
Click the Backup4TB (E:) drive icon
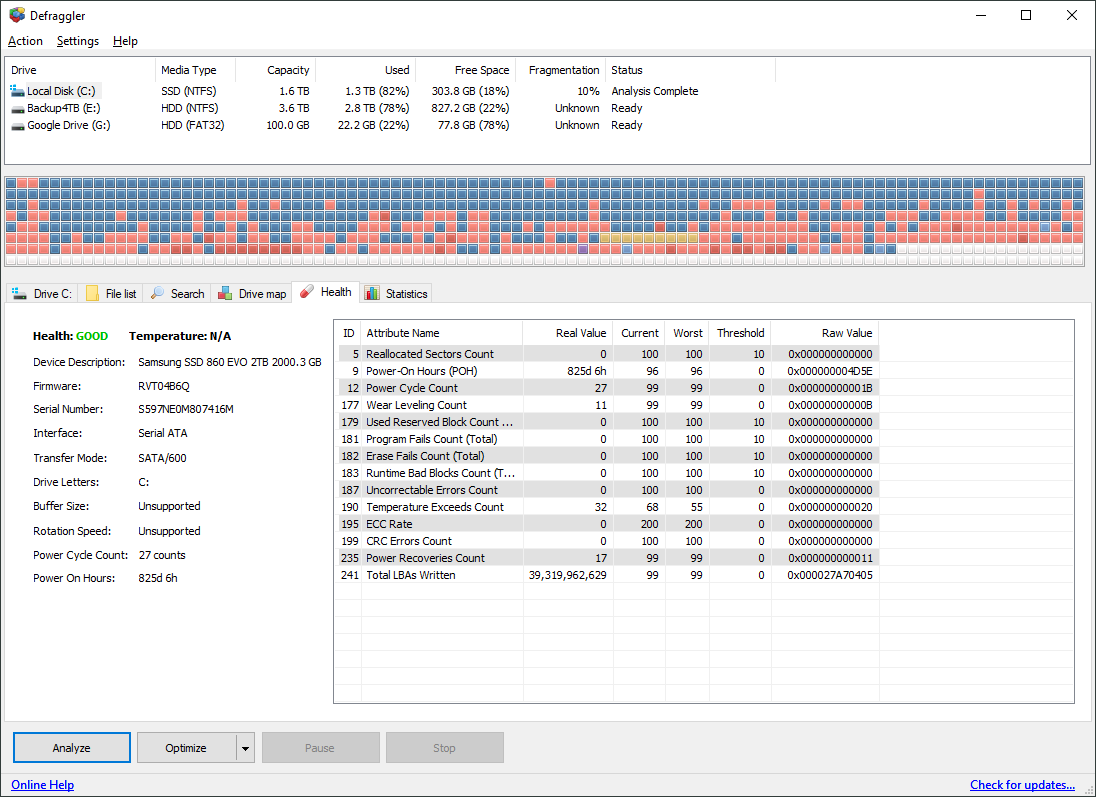click(17, 108)
